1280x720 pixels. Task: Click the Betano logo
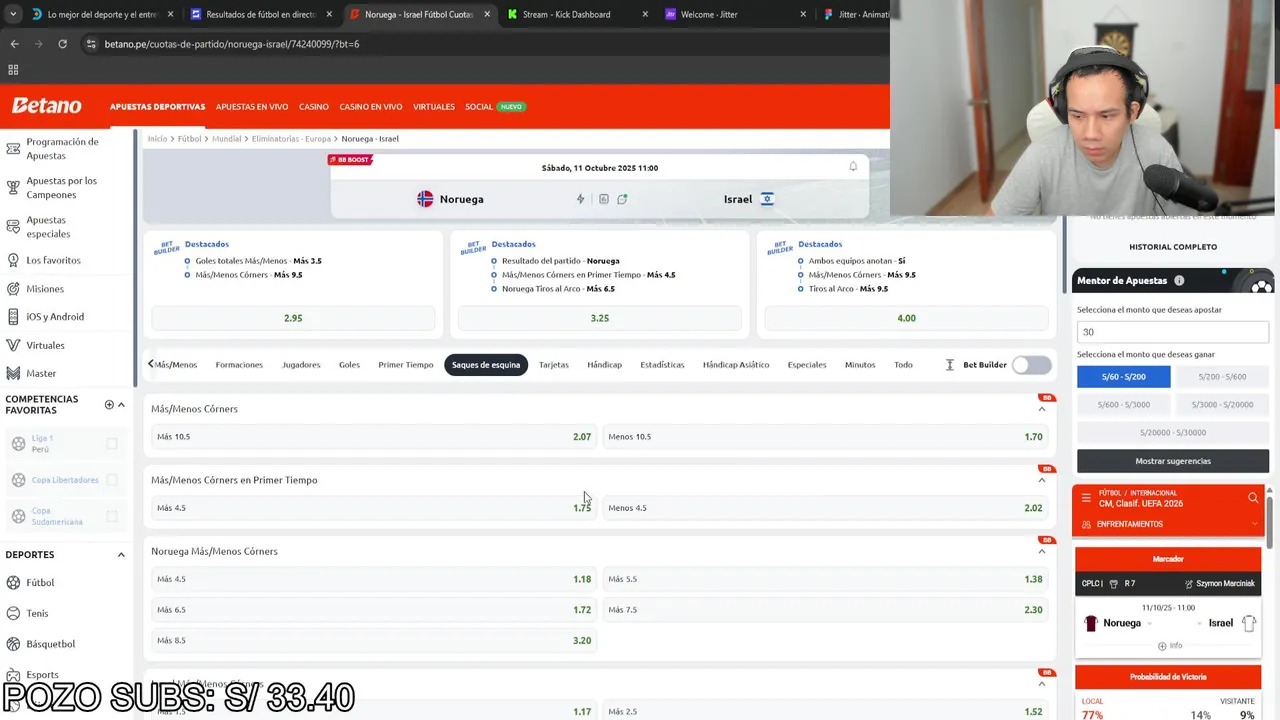46,106
